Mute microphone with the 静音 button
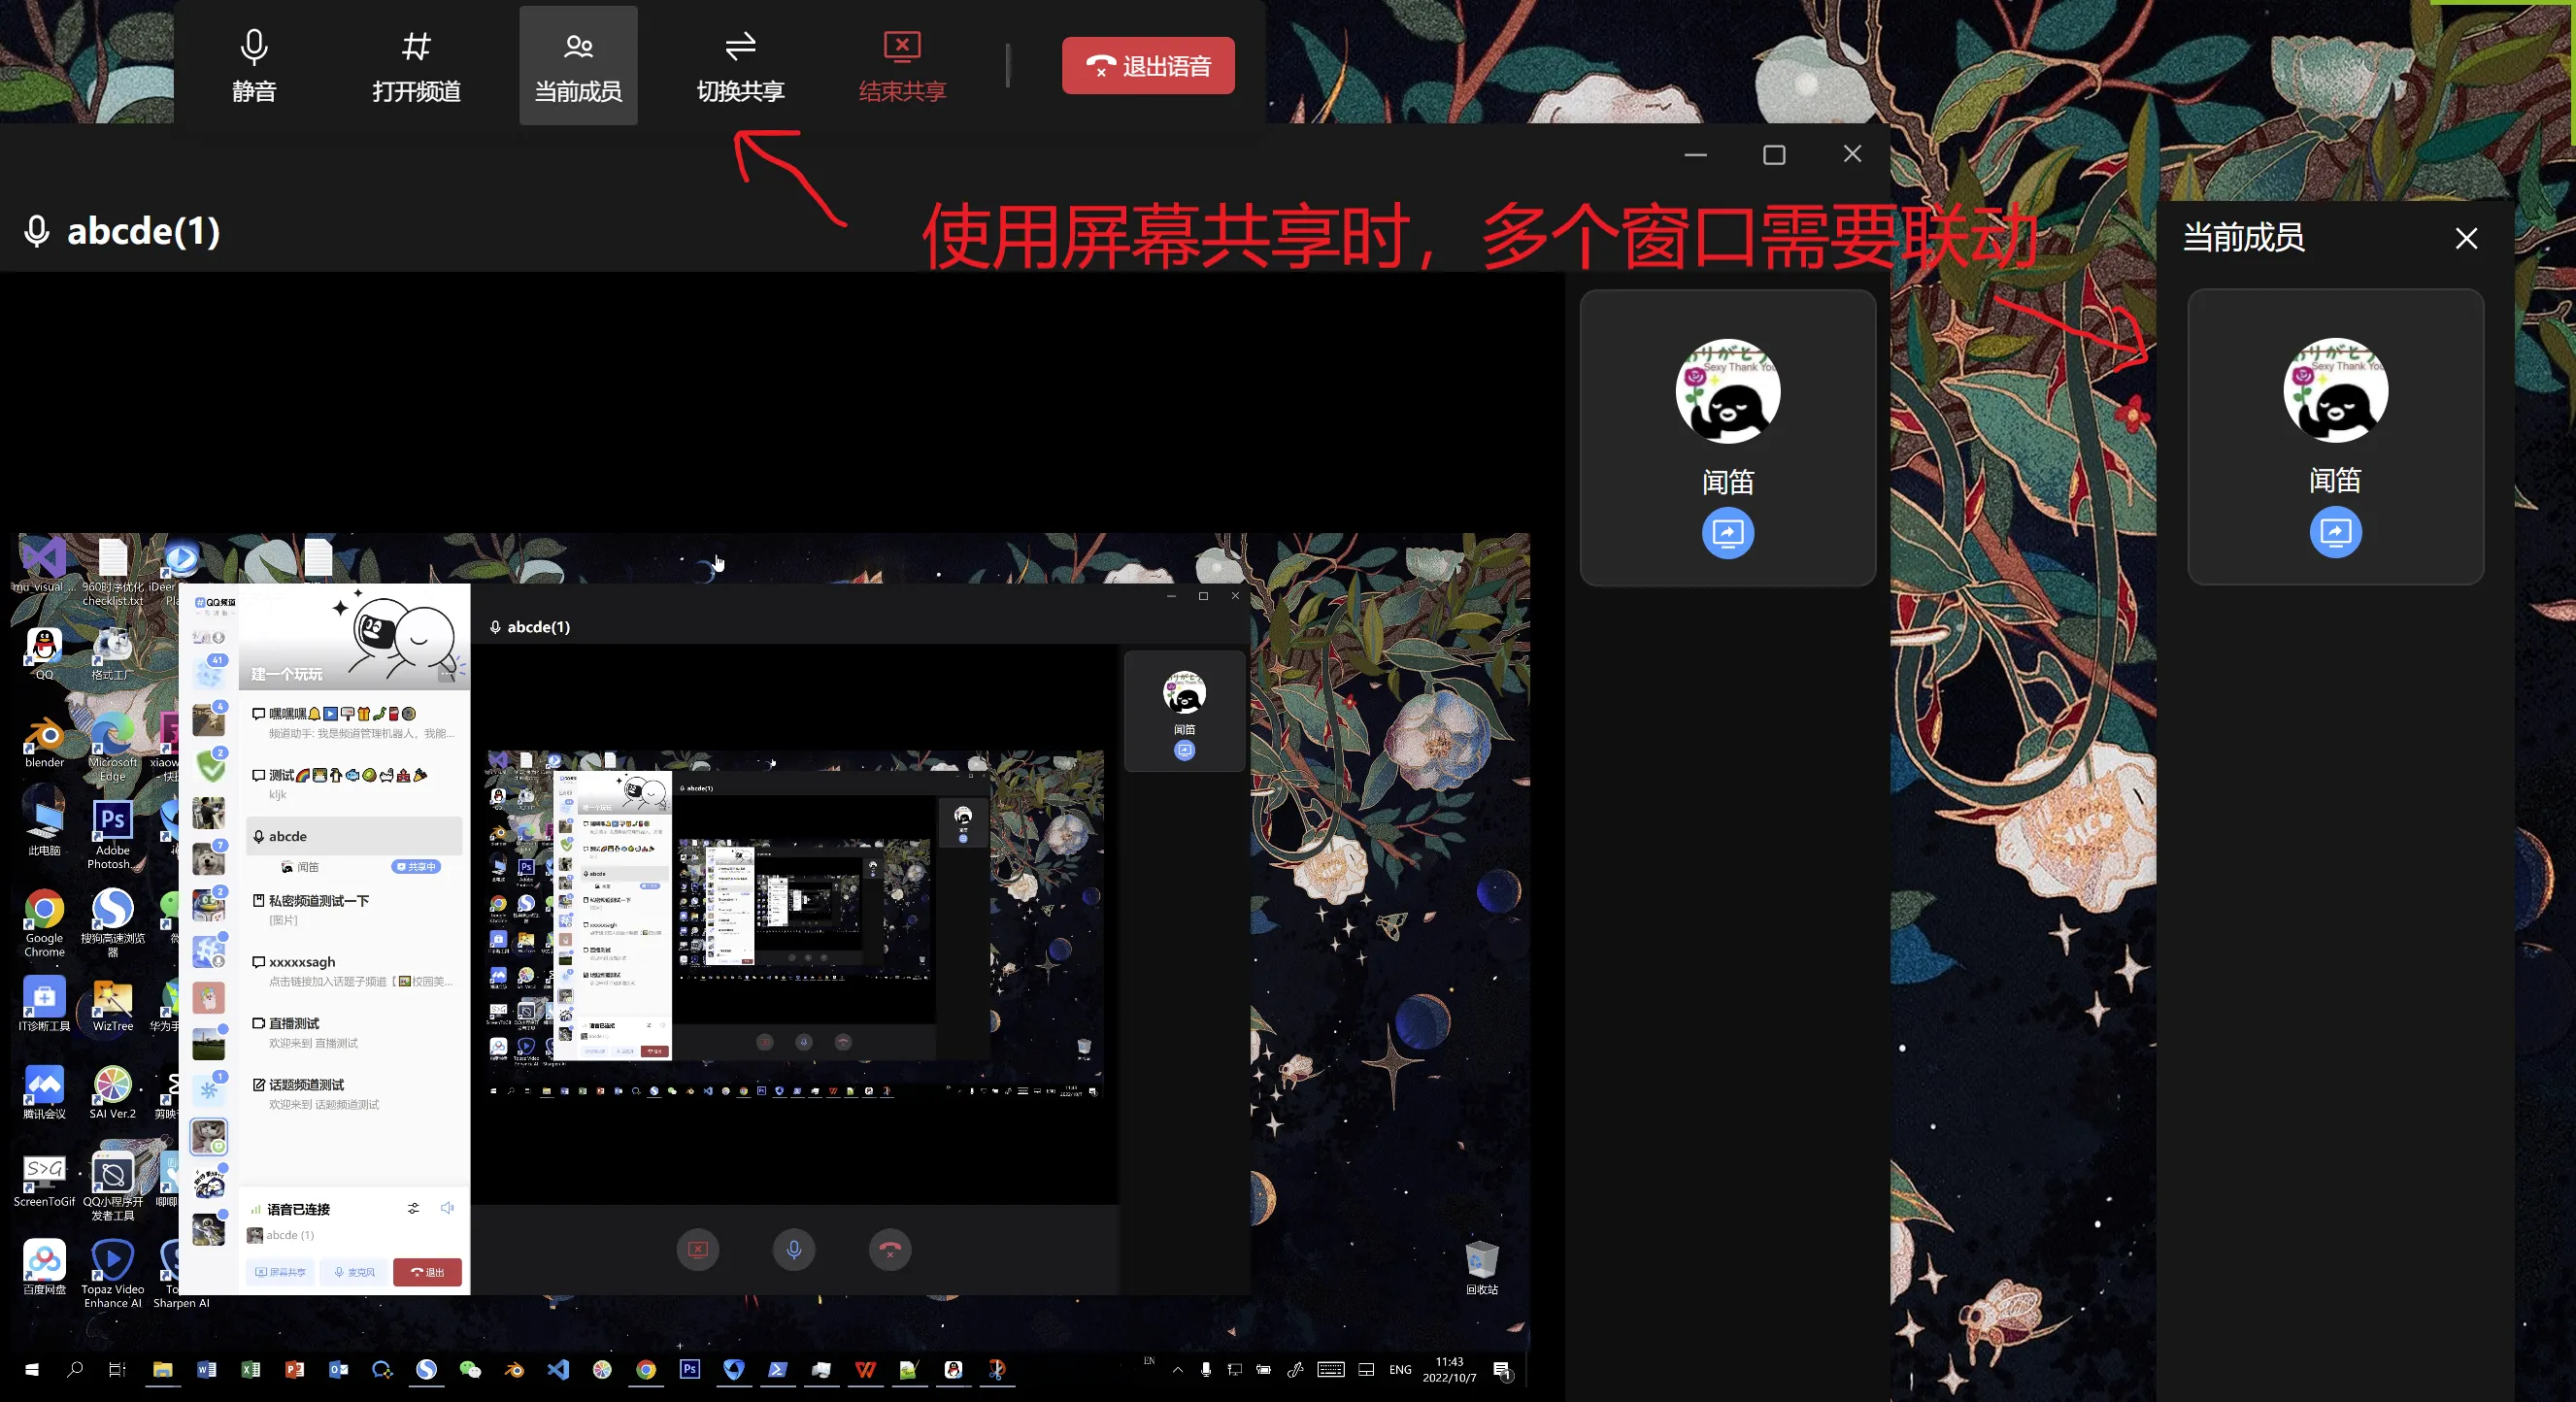Viewport: 2576px width, 1402px height. coord(254,65)
